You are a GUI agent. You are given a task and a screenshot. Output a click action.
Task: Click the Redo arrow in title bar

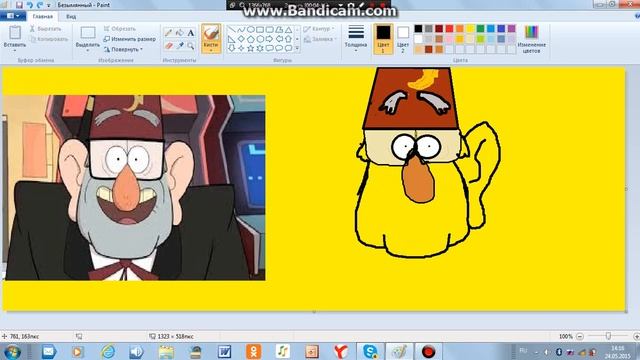(x=40, y=5)
